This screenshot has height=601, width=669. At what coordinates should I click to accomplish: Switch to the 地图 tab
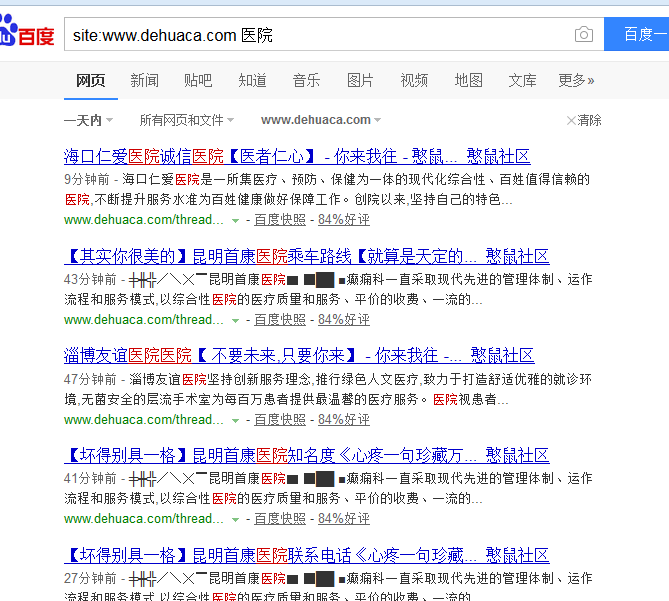pos(468,80)
